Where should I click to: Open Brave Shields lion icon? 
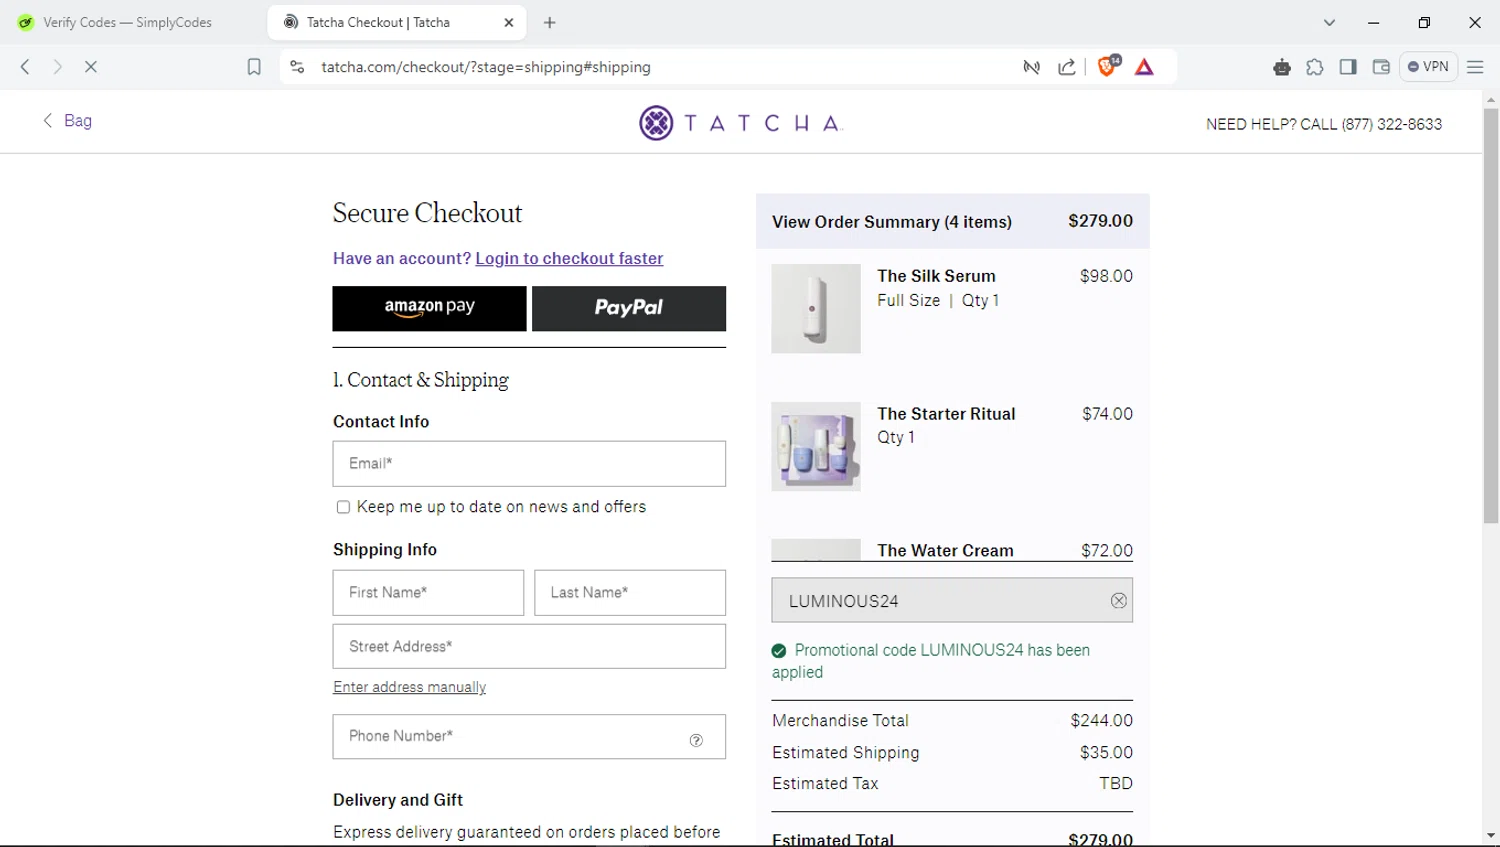(x=1108, y=66)
